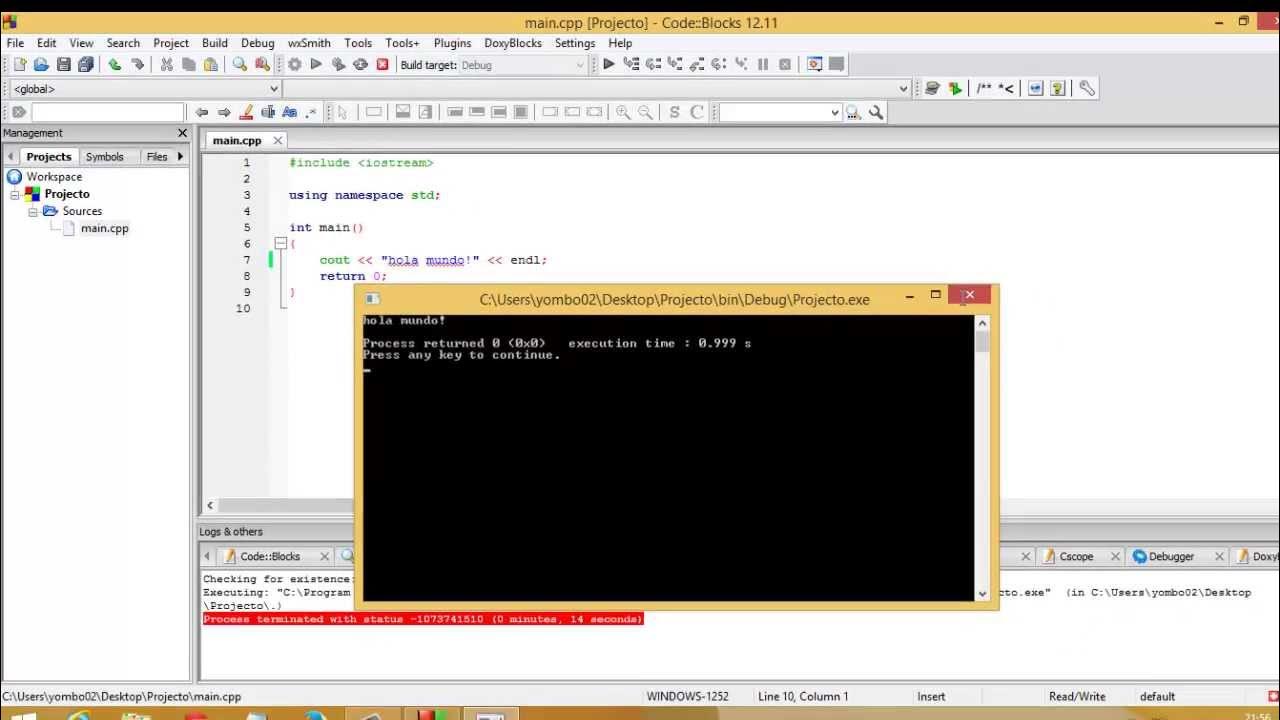Open File menu
1280x720 pixels.
click(x=16, y=43)
